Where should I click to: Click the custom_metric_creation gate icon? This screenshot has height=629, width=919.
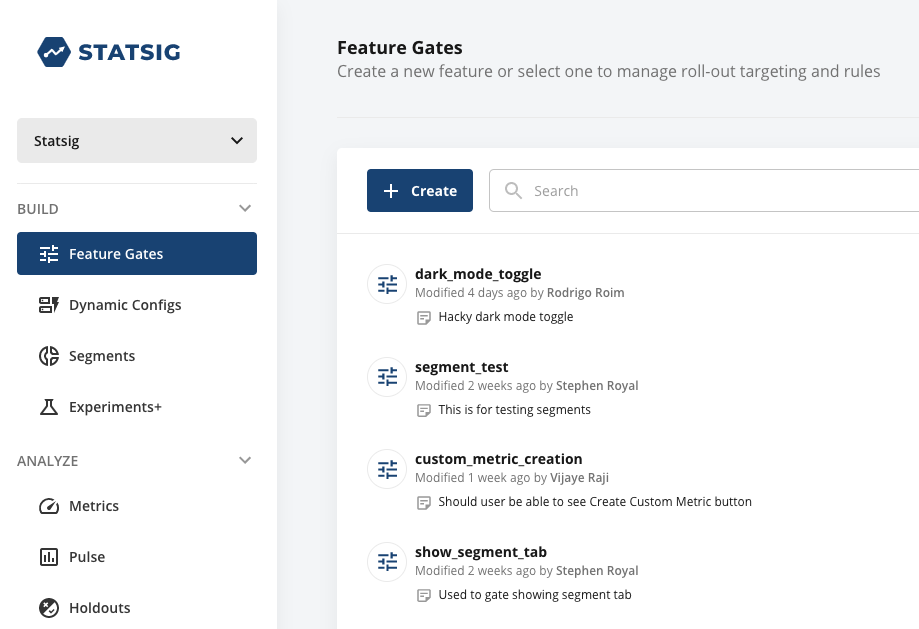pyautogui.click(x=387, y=469)
